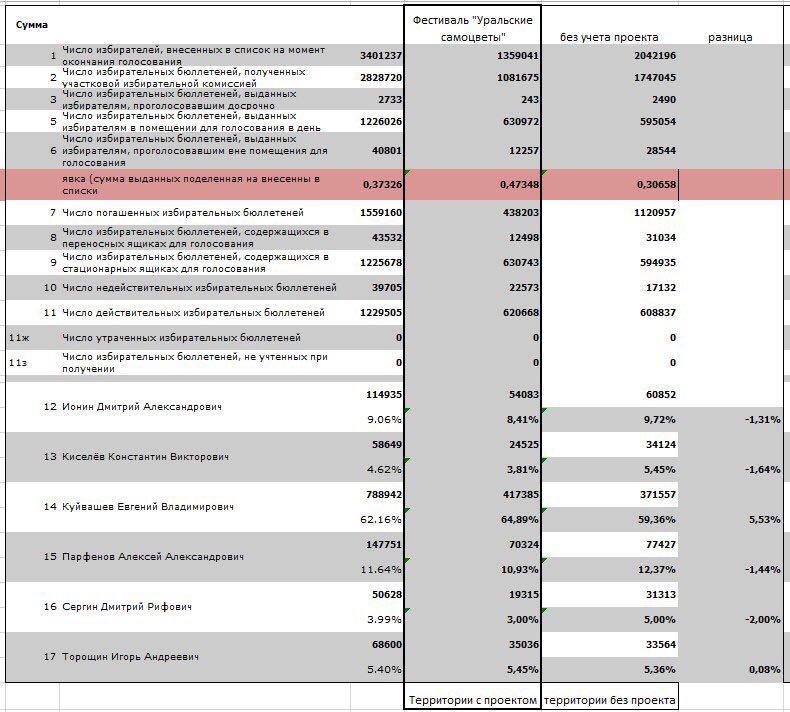
Task: Click cell showing 2733
Action: click(390, 100)
